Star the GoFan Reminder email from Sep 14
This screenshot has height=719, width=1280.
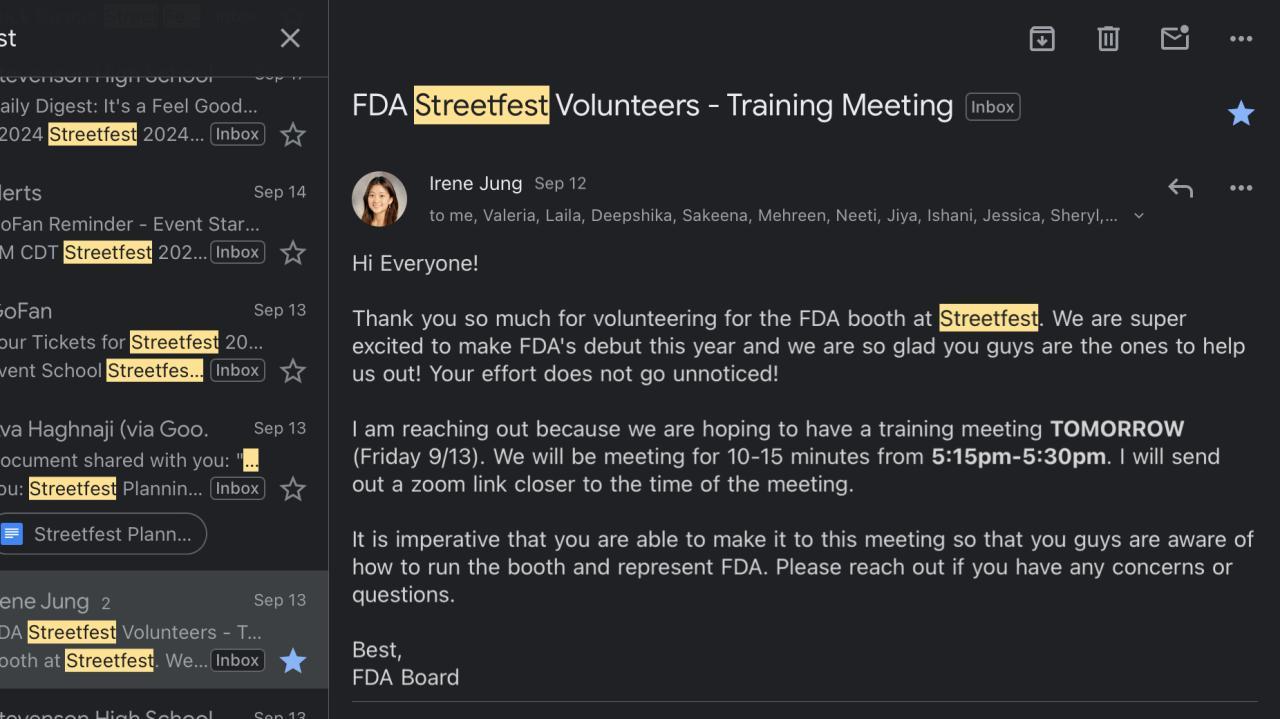293,253
